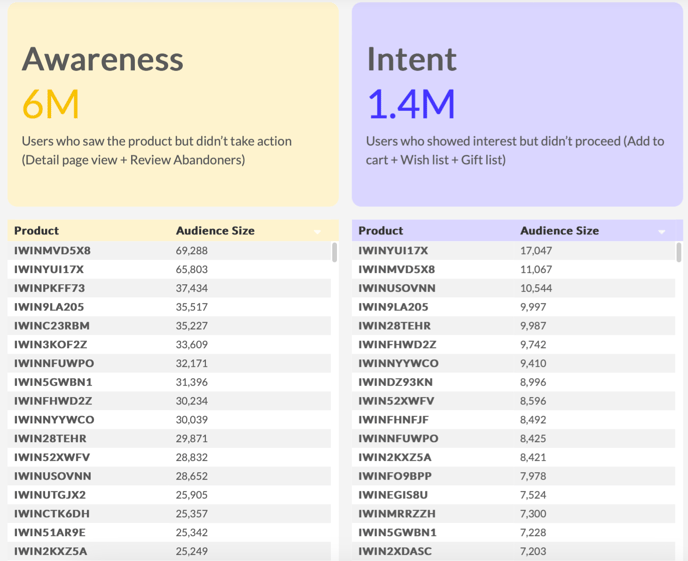The width and height of the screenshot is (688, 561).
Task: Click audience size 35,517 for IWIN9LA205
Action: (191, 307)
